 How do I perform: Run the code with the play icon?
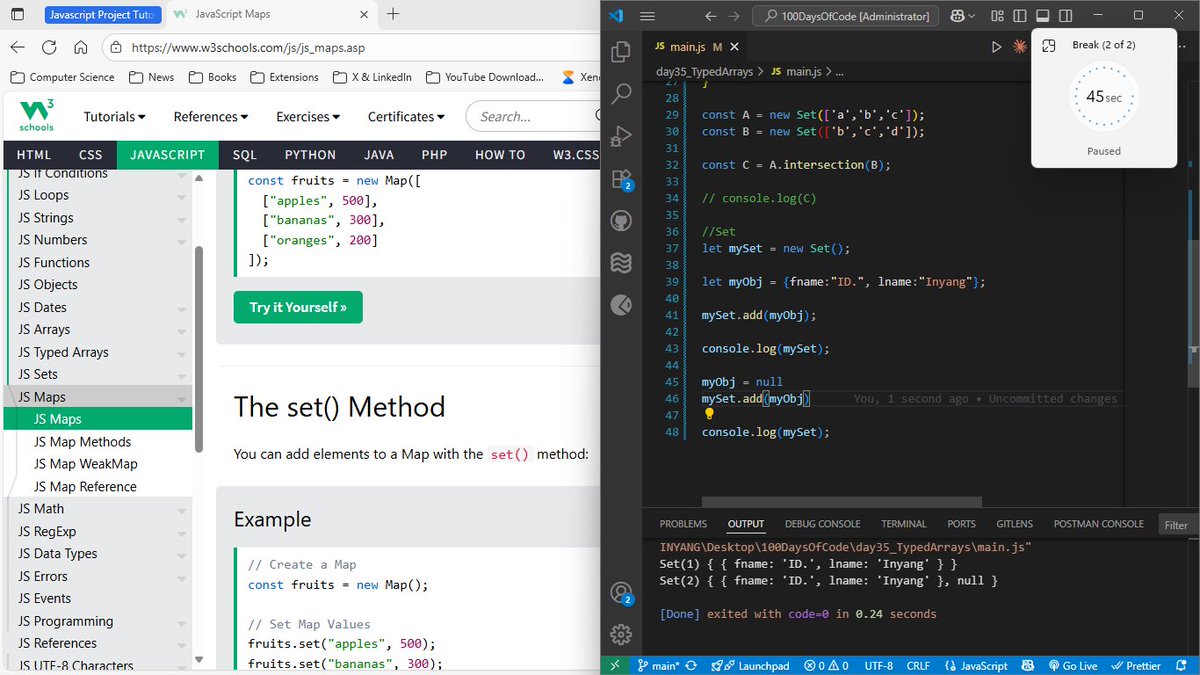click(x=996, y=47)
